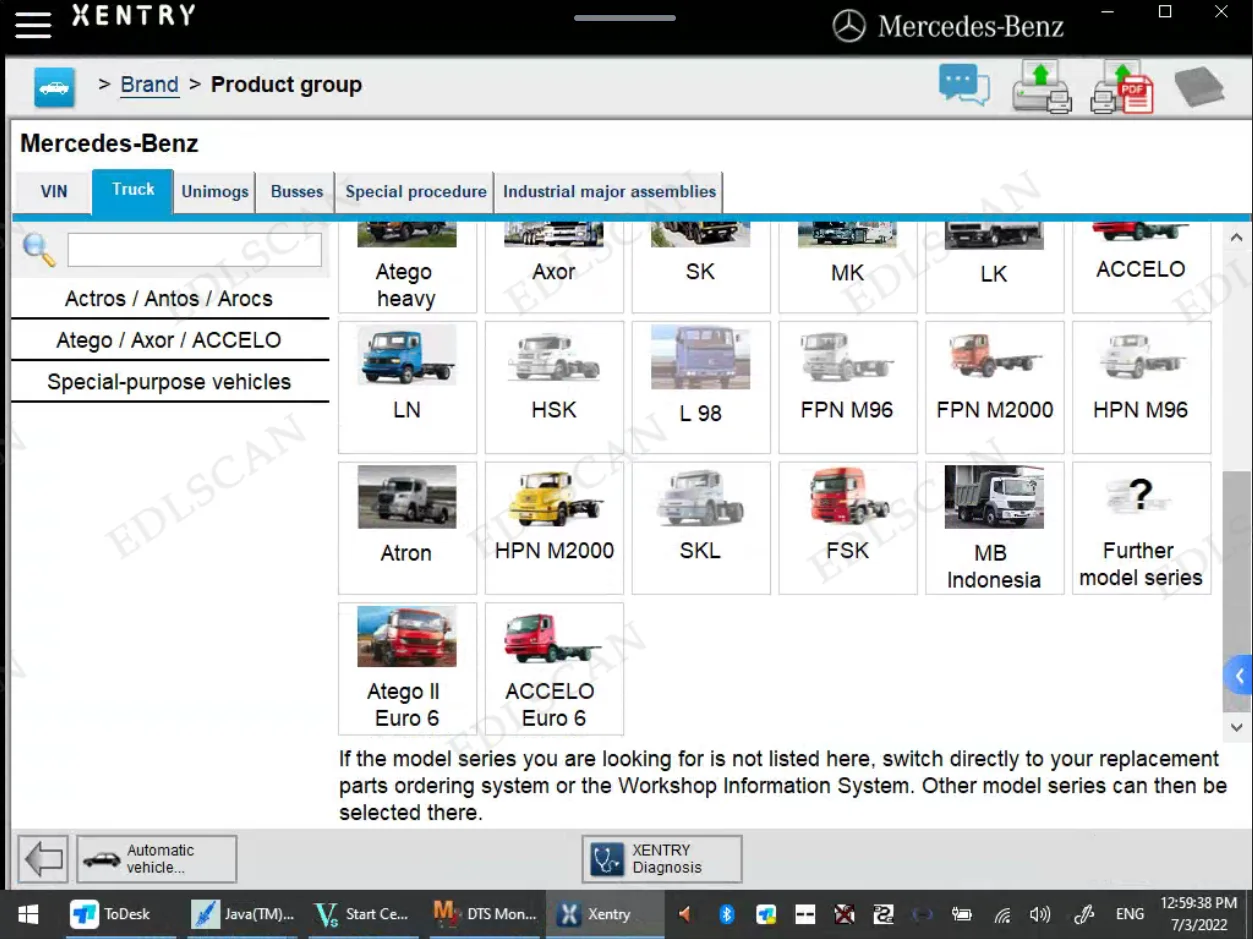1253x939 pixels.
Task: Open Java(TM) app in taskbar
Action: [x=244, y=914]
